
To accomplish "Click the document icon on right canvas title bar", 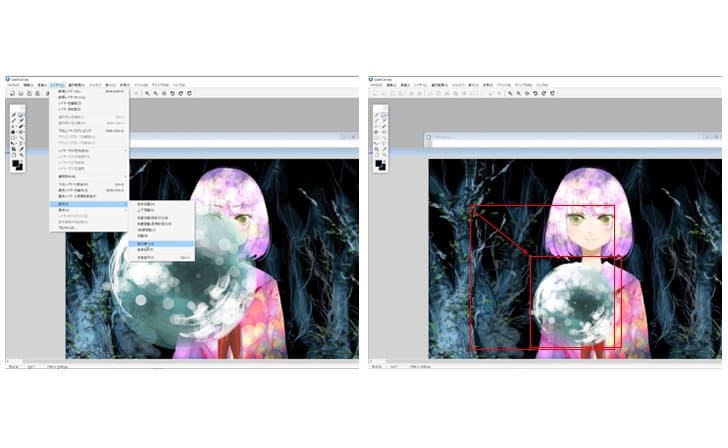I will 429,137.
